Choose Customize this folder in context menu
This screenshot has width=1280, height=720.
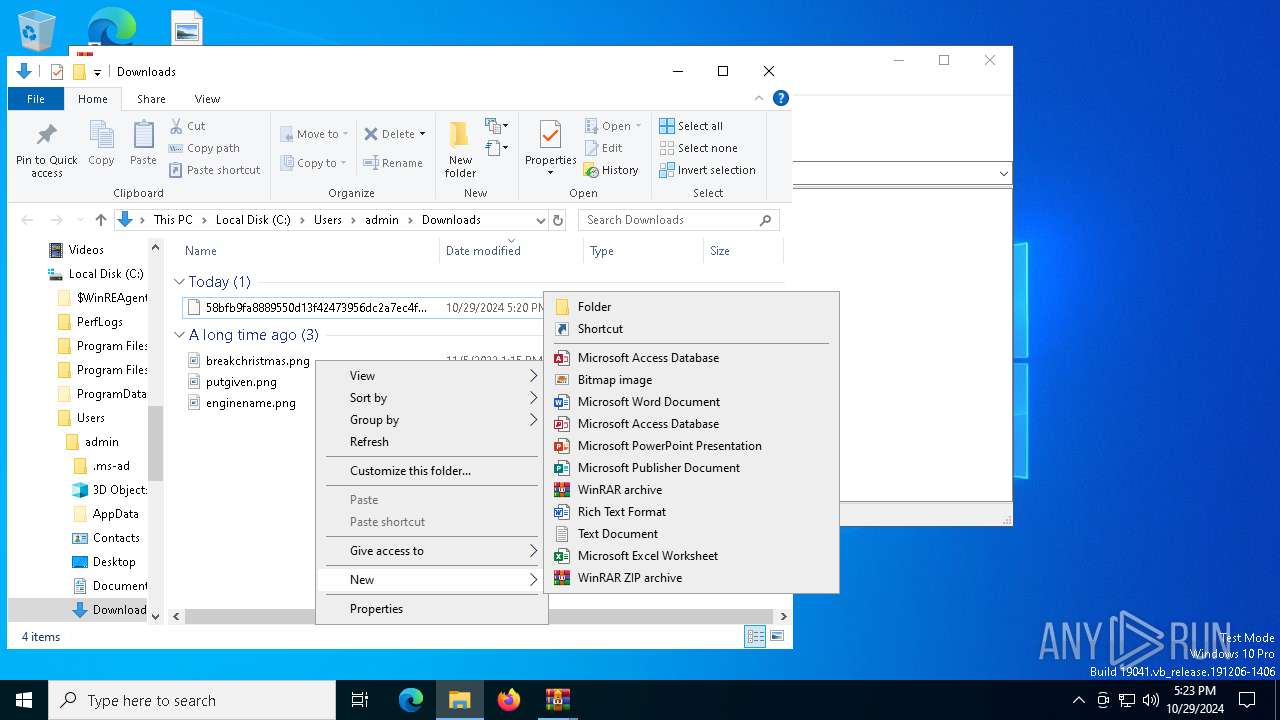click(x=432, y=471)
